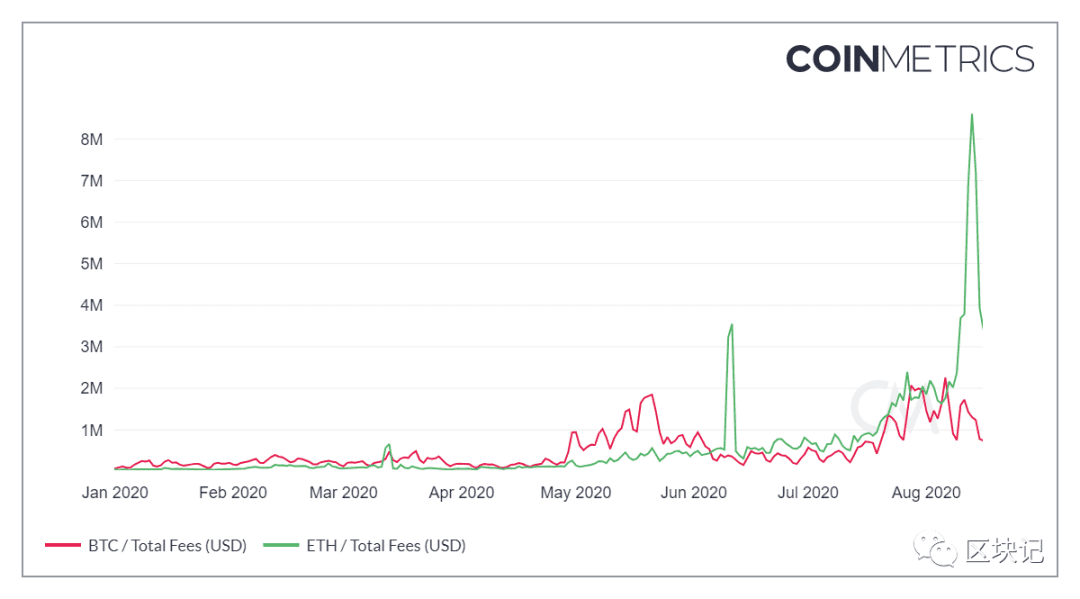Screen dimensions: 1080x599
Task: Toggle the BTC / Total Fees legend entry
Action: [146, 545]
